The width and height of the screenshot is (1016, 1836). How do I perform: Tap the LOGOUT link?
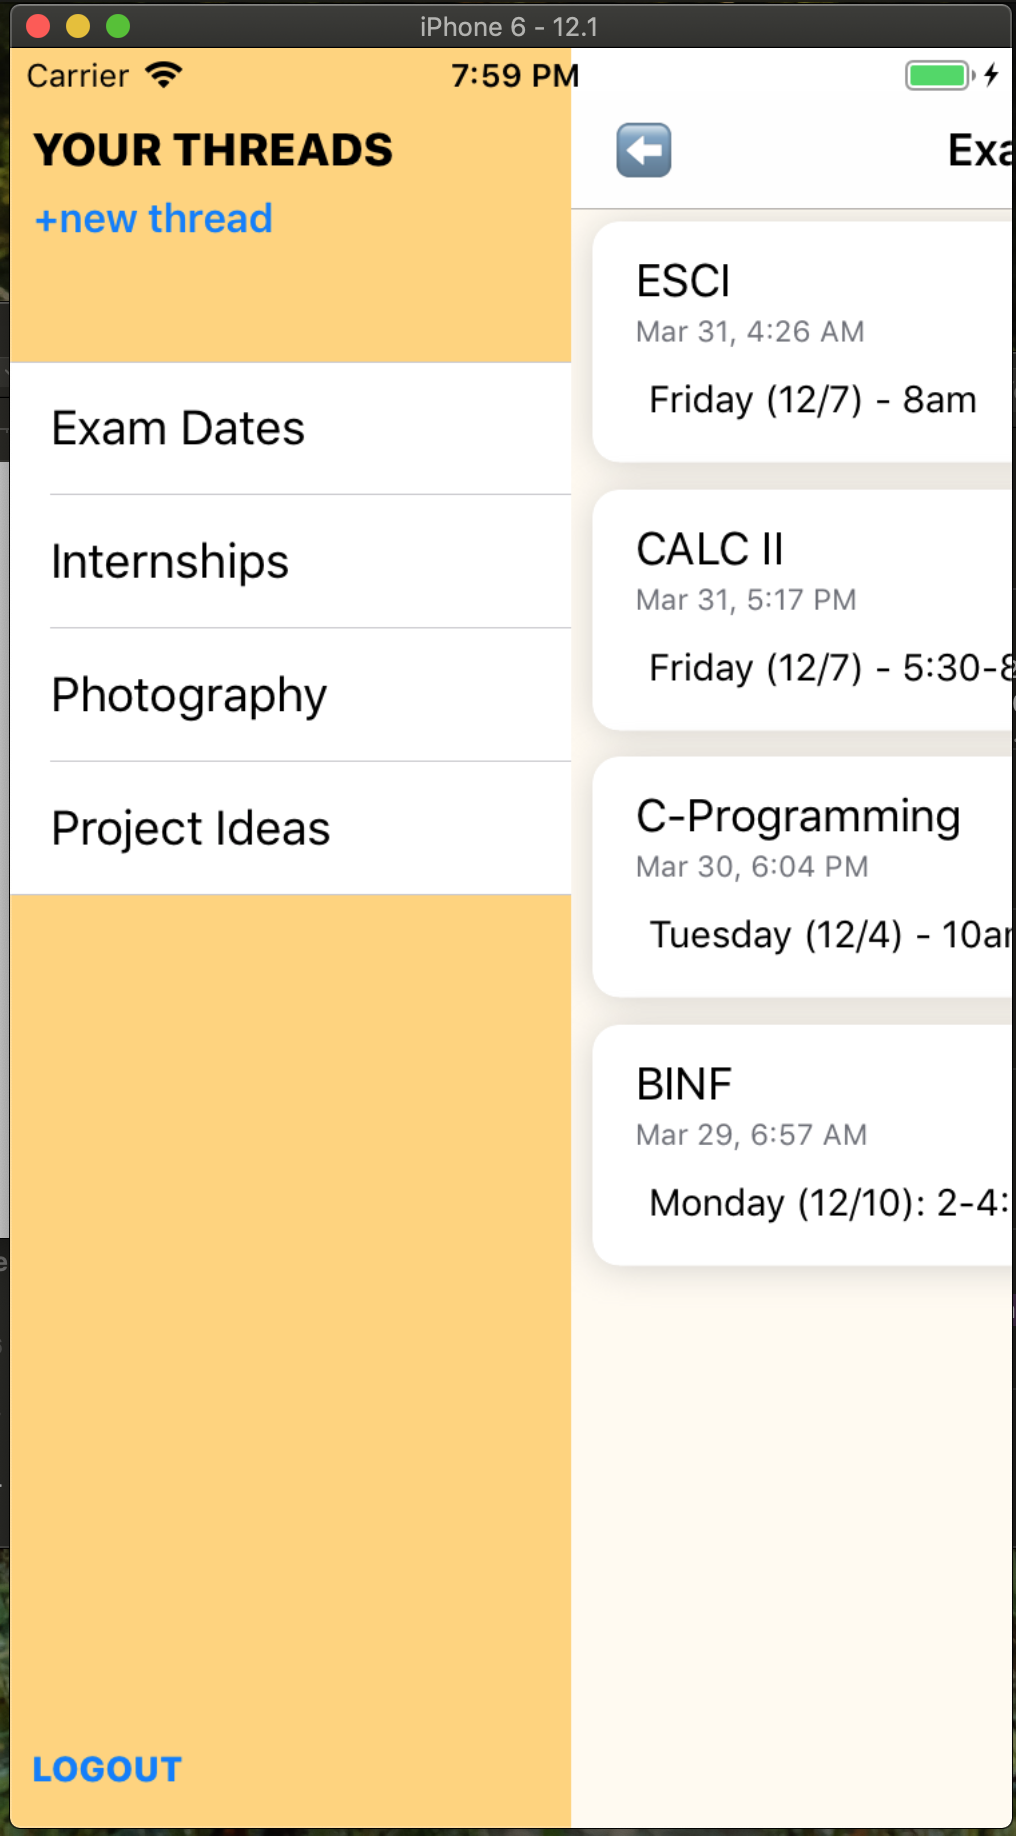pyautogui.click(x=107, y=1769)
